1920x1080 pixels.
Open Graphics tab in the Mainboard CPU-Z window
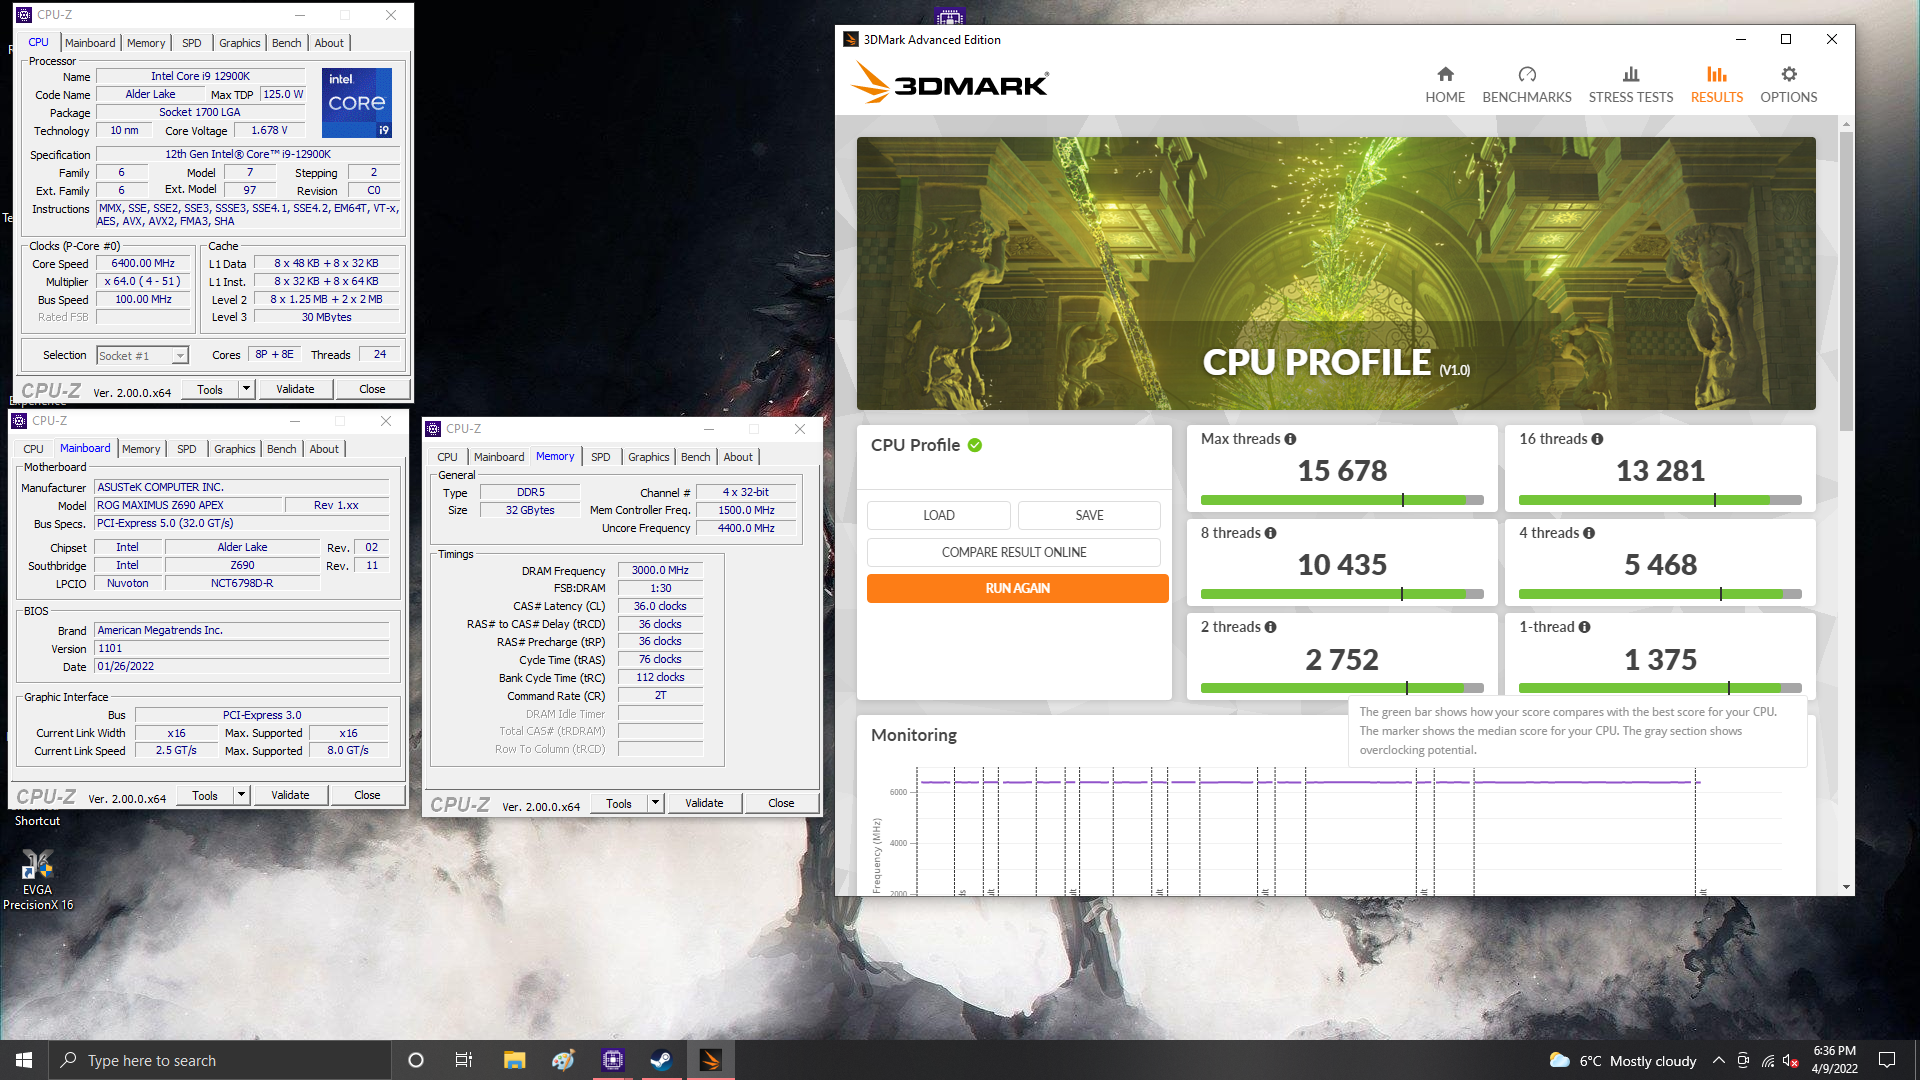point(235,449)
